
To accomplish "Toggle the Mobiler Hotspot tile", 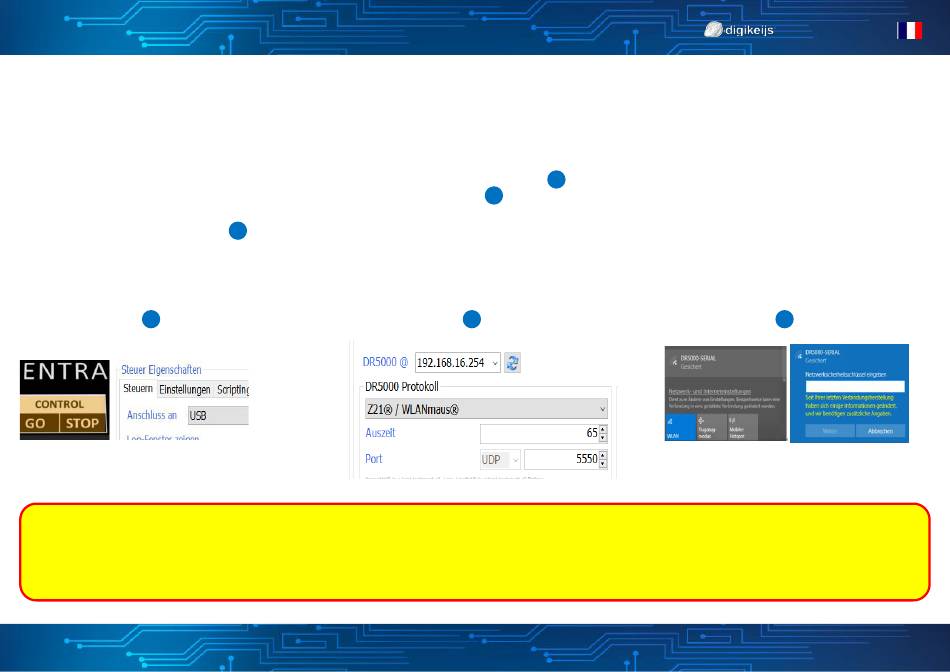I will (x=742, y=427).
